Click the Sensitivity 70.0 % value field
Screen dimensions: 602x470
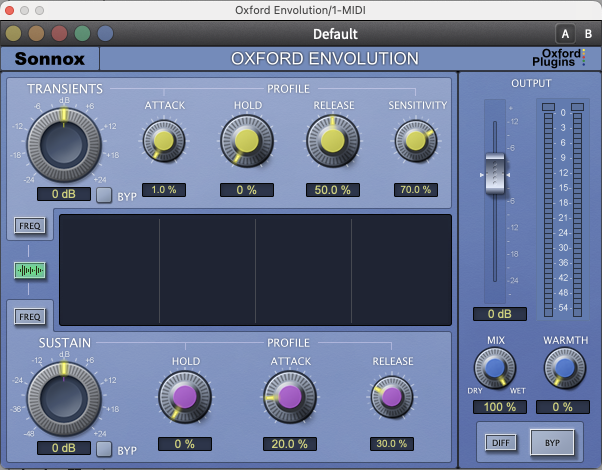(x=416, y=190)
